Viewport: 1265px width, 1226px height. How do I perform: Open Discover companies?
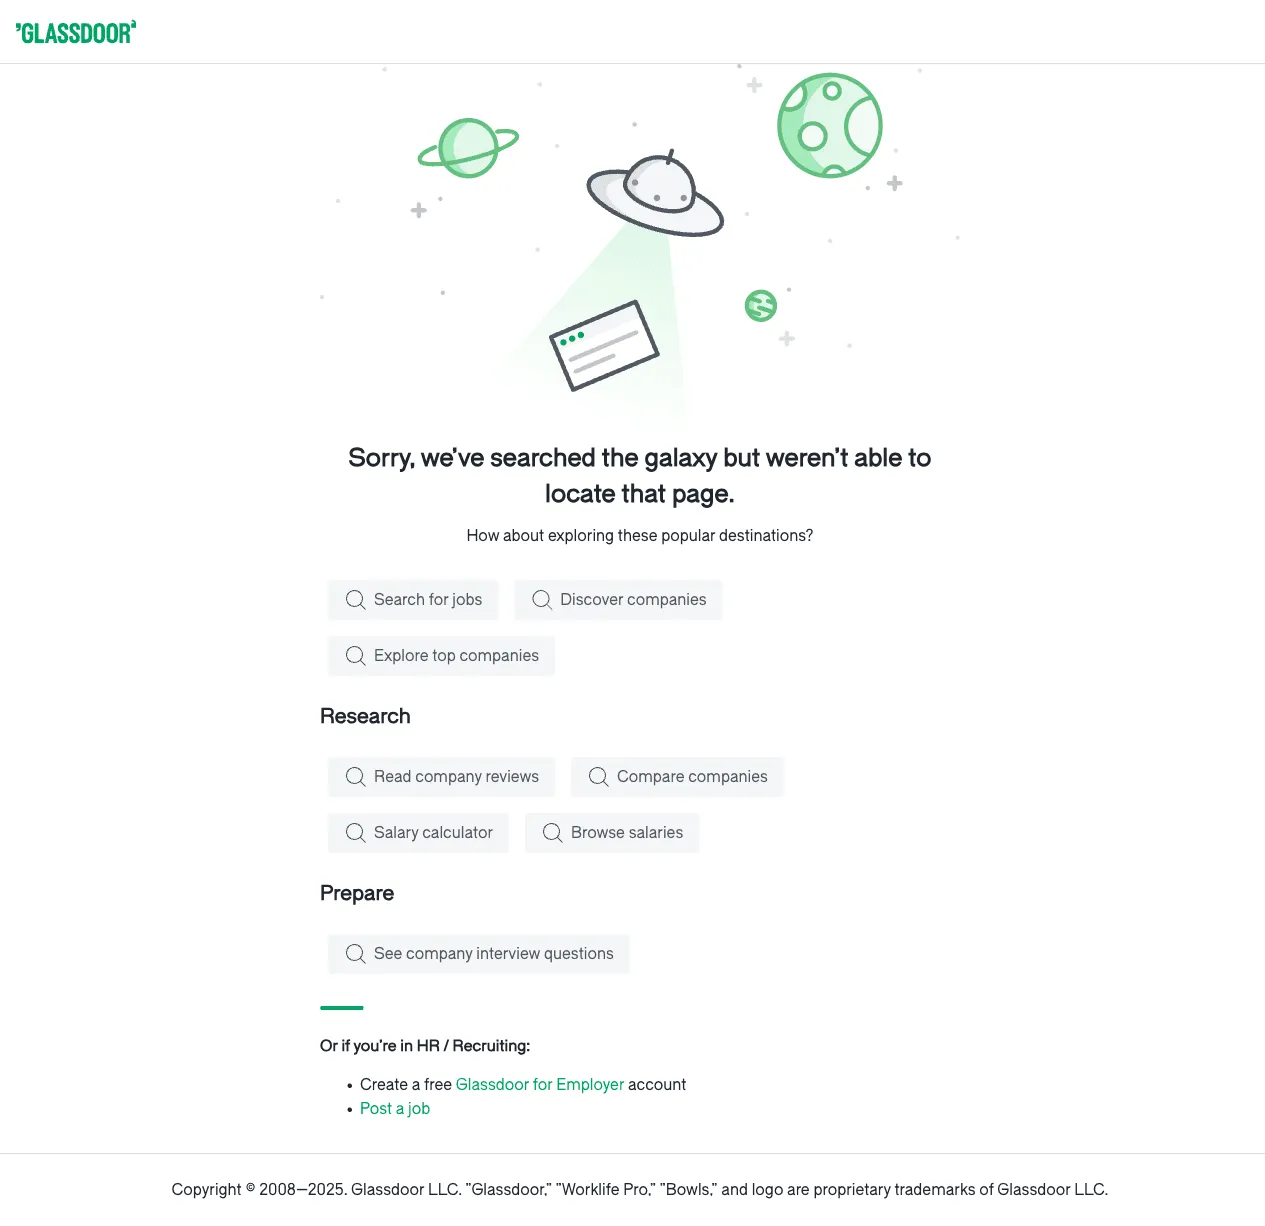pos(618,599)
